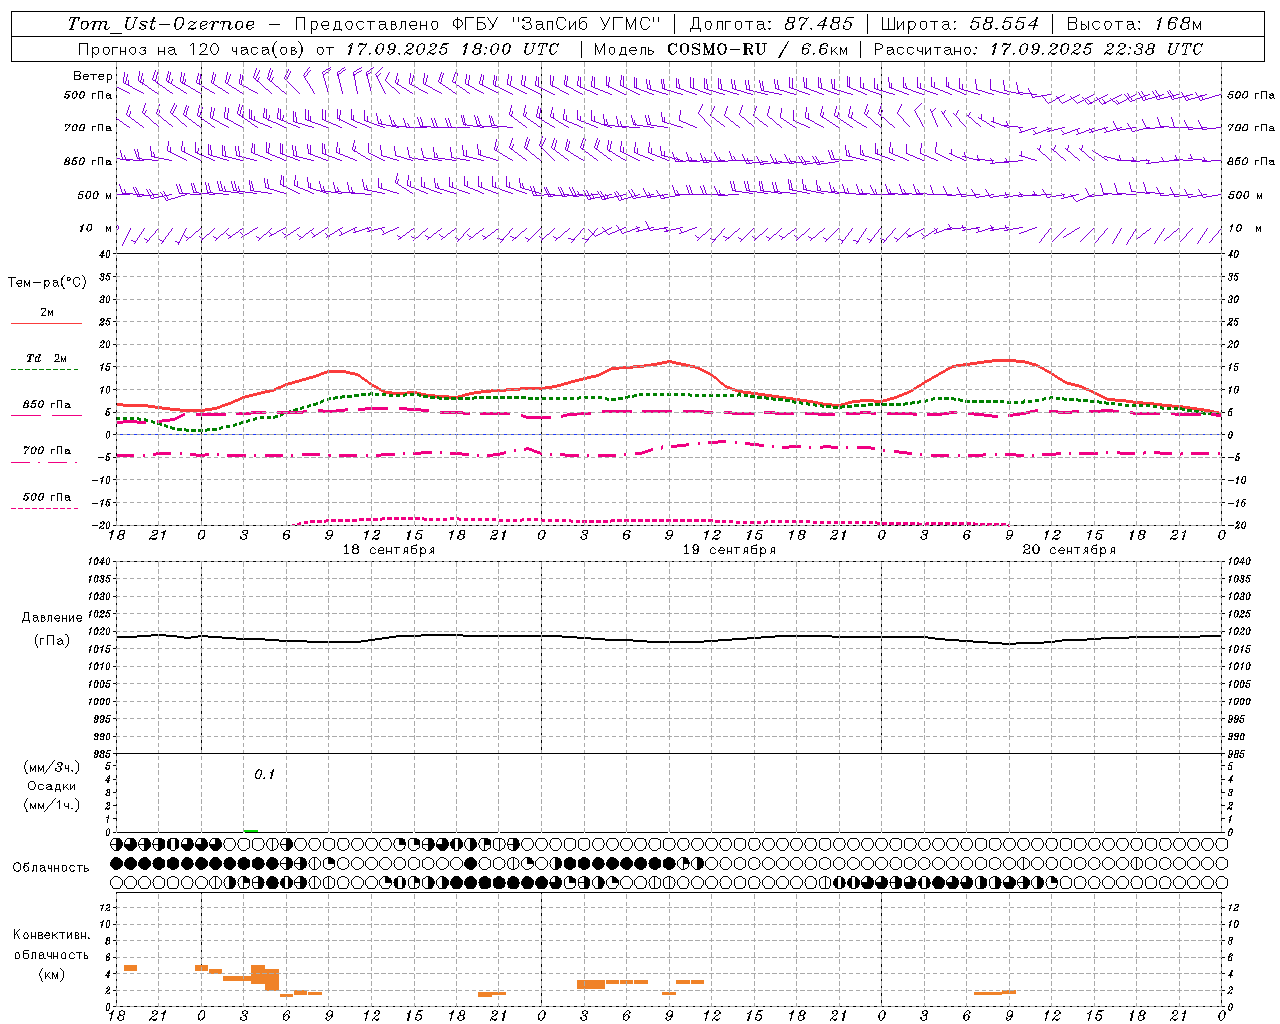Click the green precipitation bar
The image size is (1280, 1024).
[x=251, y=830]
